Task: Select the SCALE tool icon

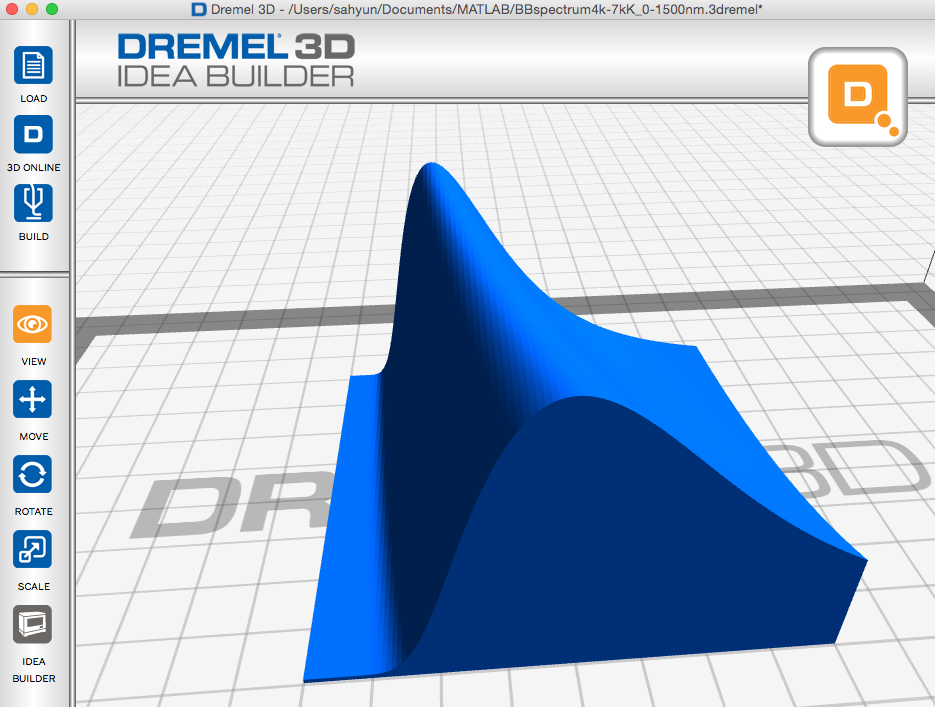Action: click(33, 550)
